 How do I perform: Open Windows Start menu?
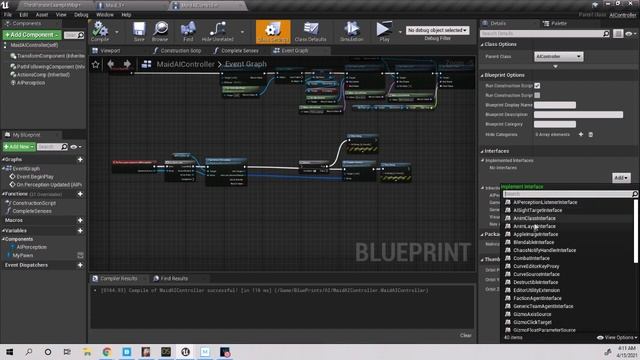(x=9, y=352)
